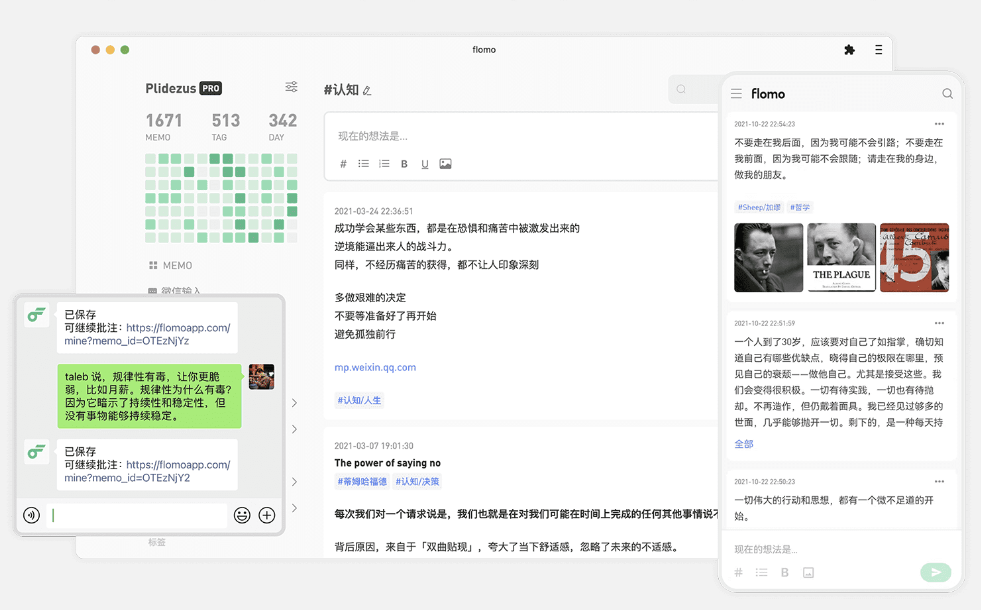This screenshot has width=981, height=610.
Task: Open options for memo dated 22:51:59
Action: pos(939,323)
